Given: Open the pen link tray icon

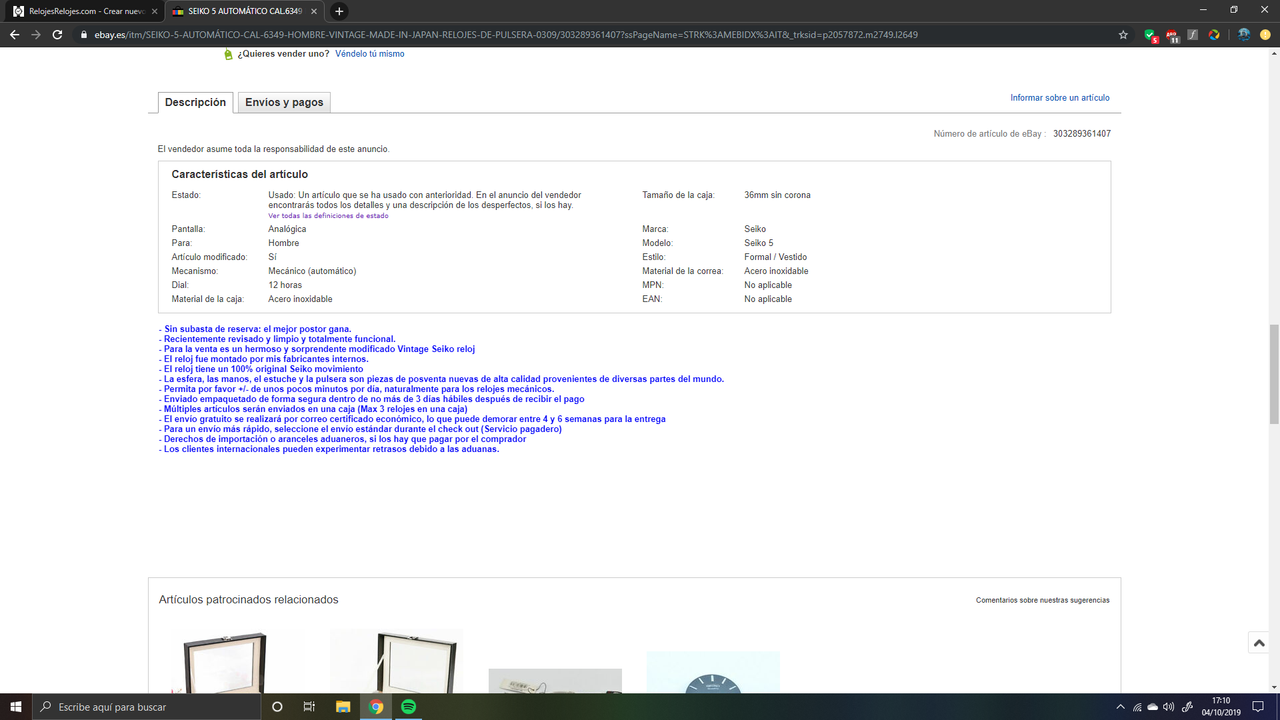Looking at the screenshot, I should tap(1188, 707).
